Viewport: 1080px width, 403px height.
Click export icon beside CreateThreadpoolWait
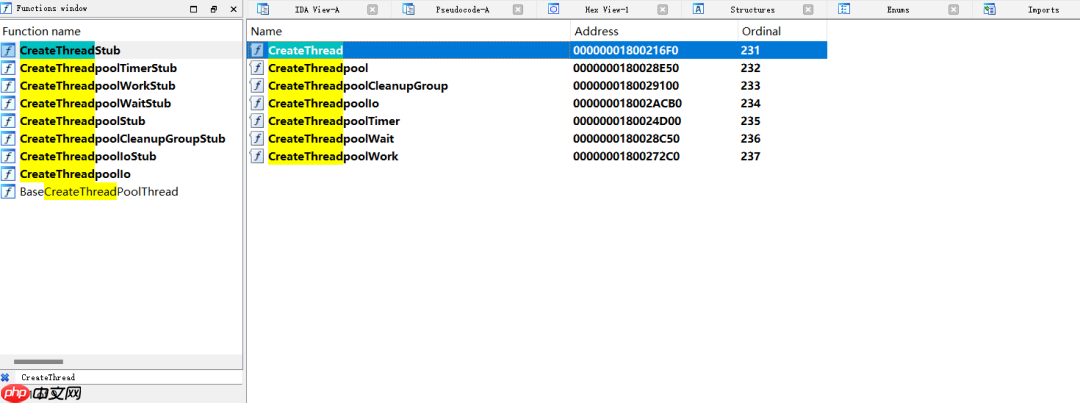pyautogui.click(x=257, y=138)
